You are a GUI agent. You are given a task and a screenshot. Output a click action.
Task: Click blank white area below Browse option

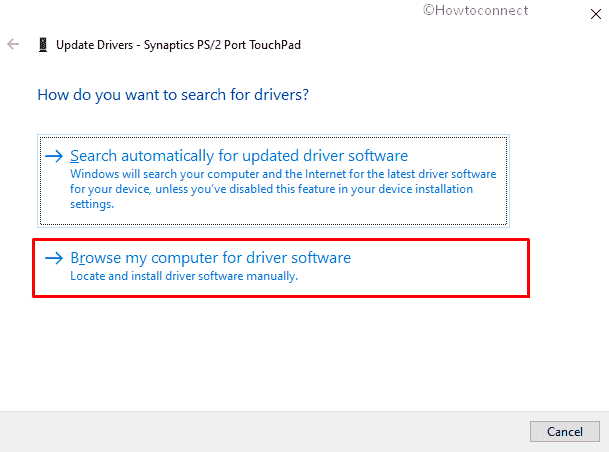[300, 350]
